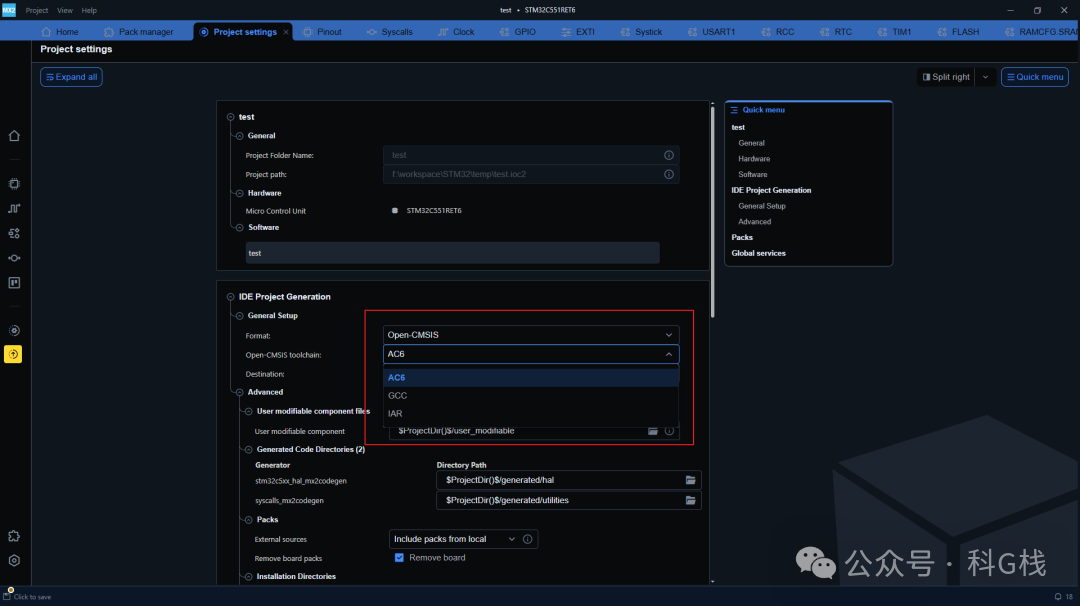Click the extensions puzzle icon in sidebar
The image size is (1080, 606).
pos(14,536)
